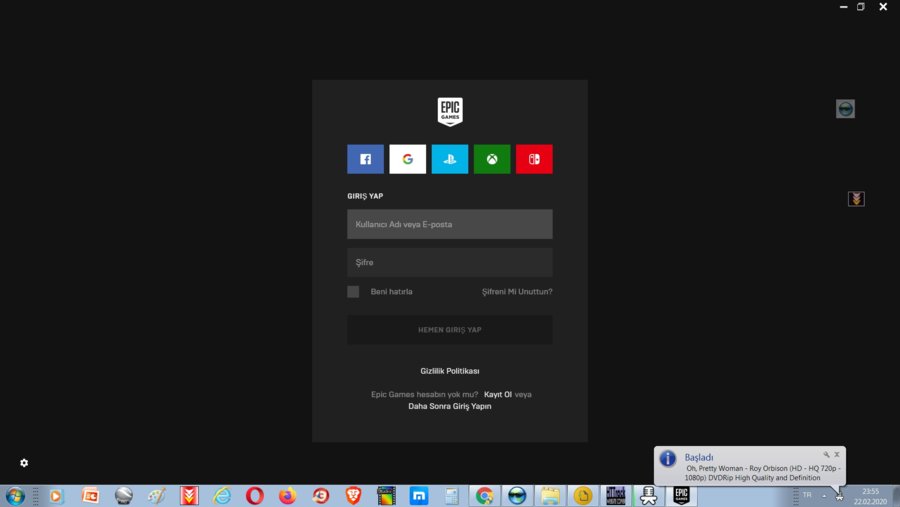
Task: Sign in with PlayStation Network
Action: (x=449, y=159)
